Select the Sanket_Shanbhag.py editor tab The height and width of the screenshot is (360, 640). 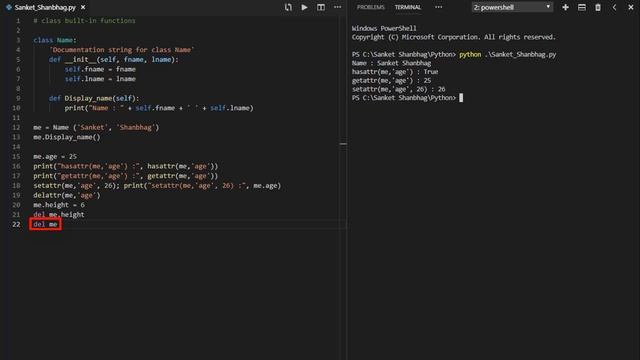click(45, 7)
